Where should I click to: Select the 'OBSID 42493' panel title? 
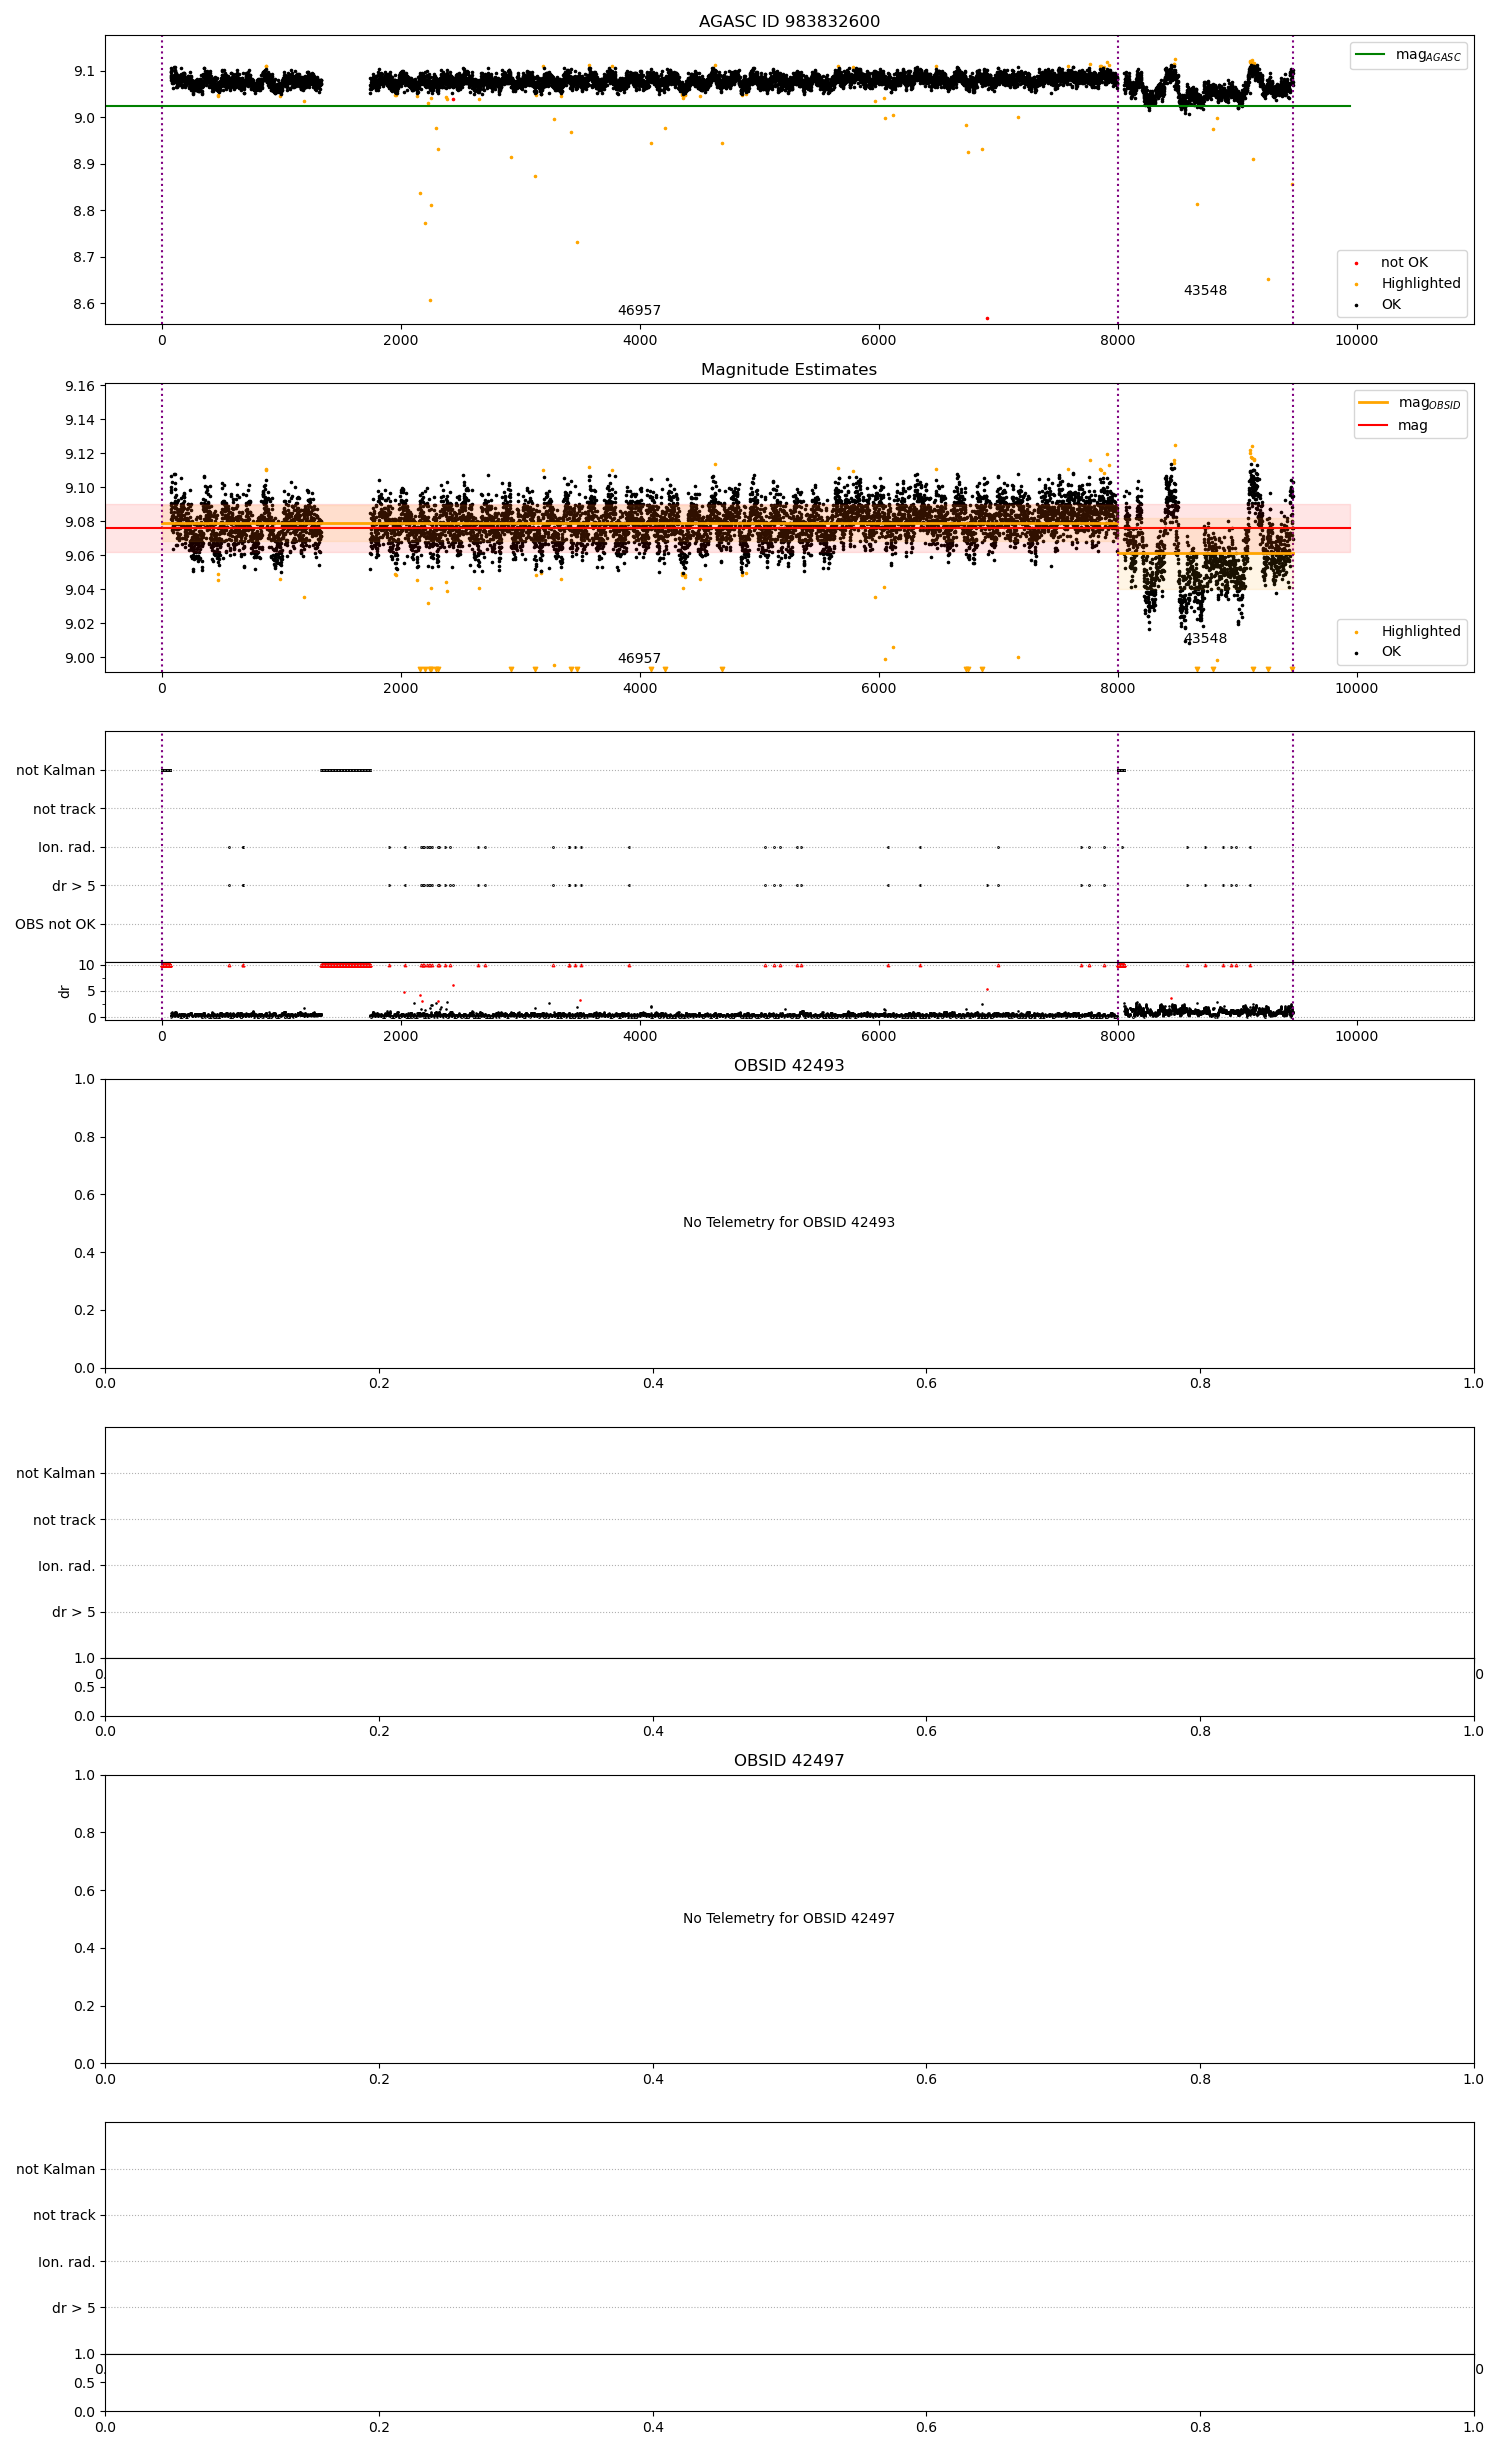pyautogui.click(x=789, y=1066)
